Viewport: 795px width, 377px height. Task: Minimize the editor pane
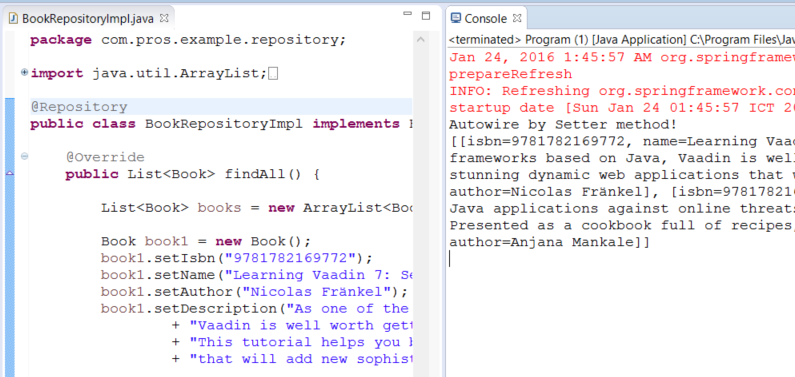pos(407,14)
